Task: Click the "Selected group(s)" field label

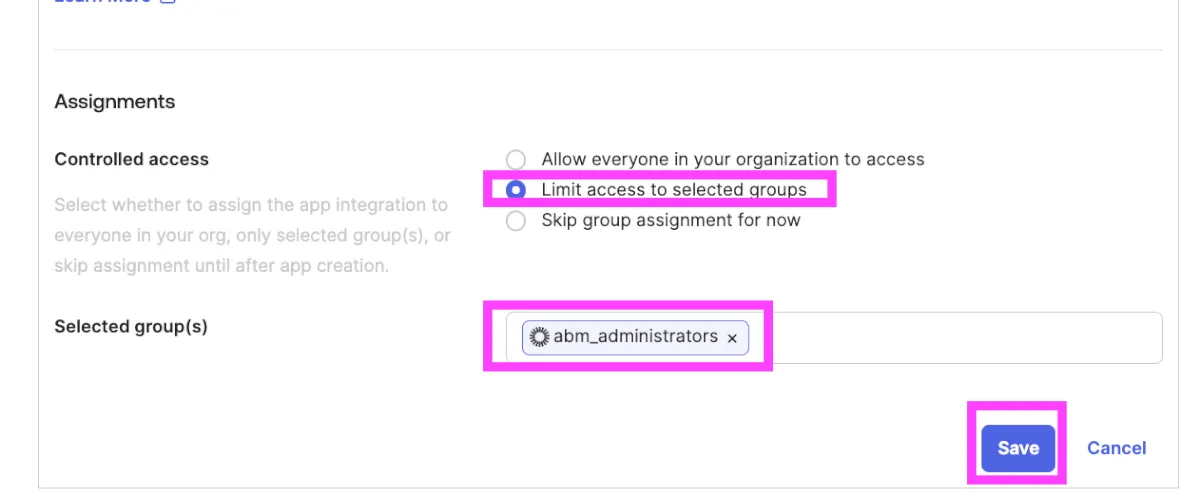Action: [x=130, y=327]
